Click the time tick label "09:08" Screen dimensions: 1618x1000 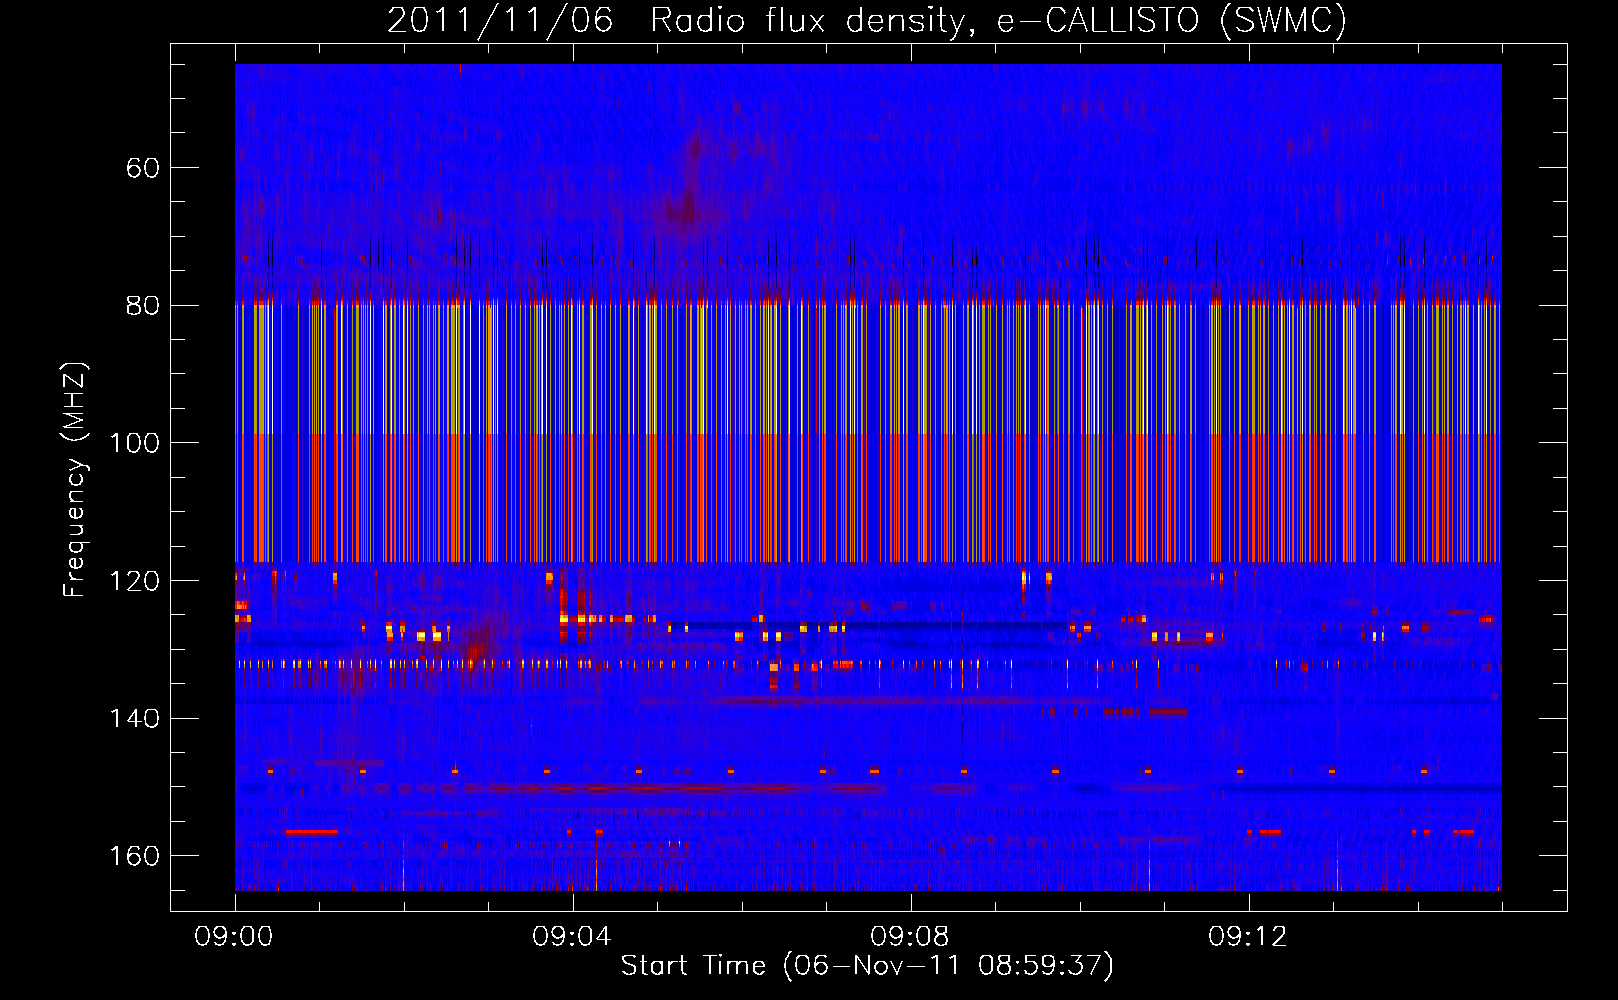(x=910, y=936)
